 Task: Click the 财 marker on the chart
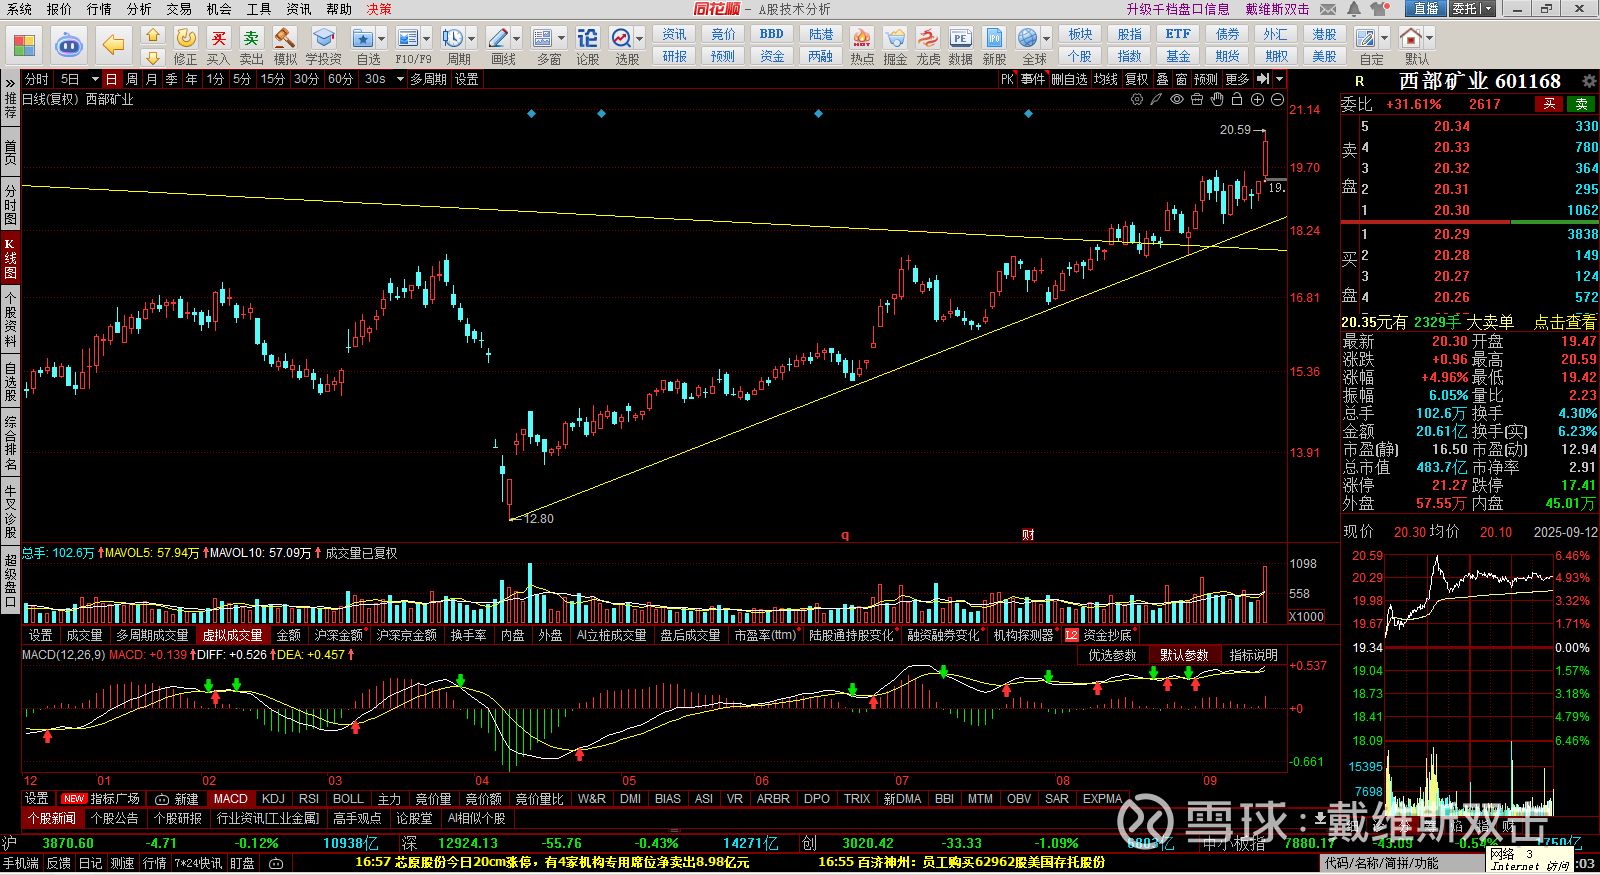(x=1027, y=535)
